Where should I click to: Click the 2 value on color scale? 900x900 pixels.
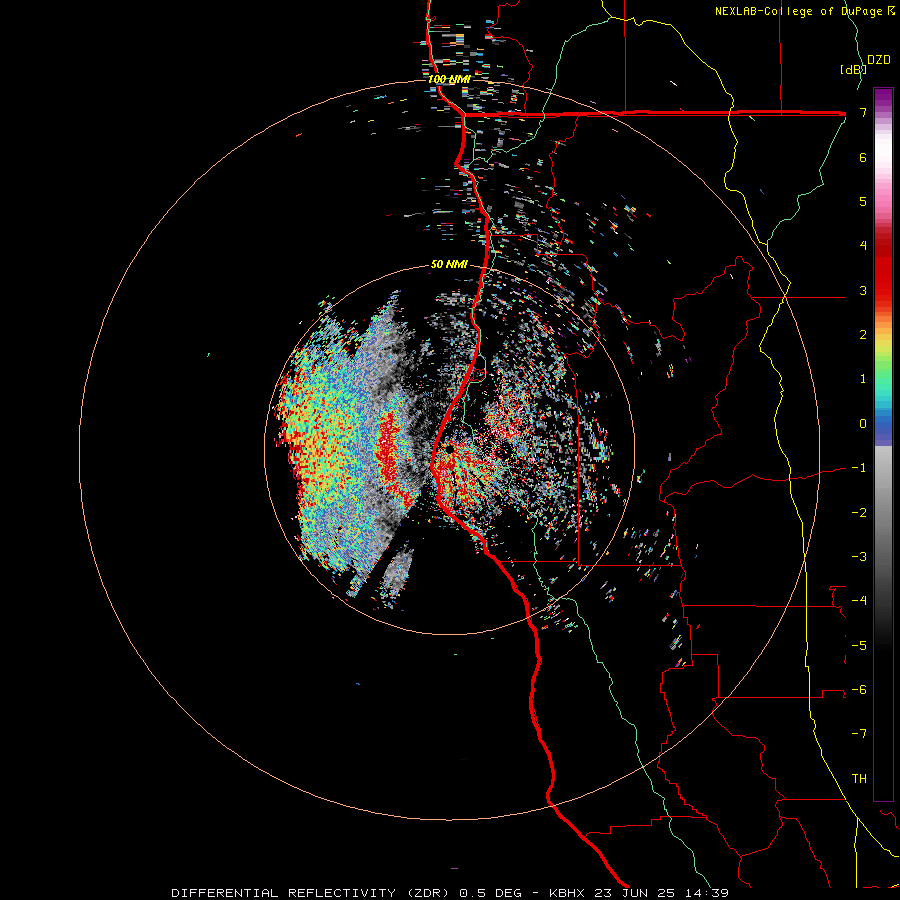pyautogui.click(x=863, y=335)
